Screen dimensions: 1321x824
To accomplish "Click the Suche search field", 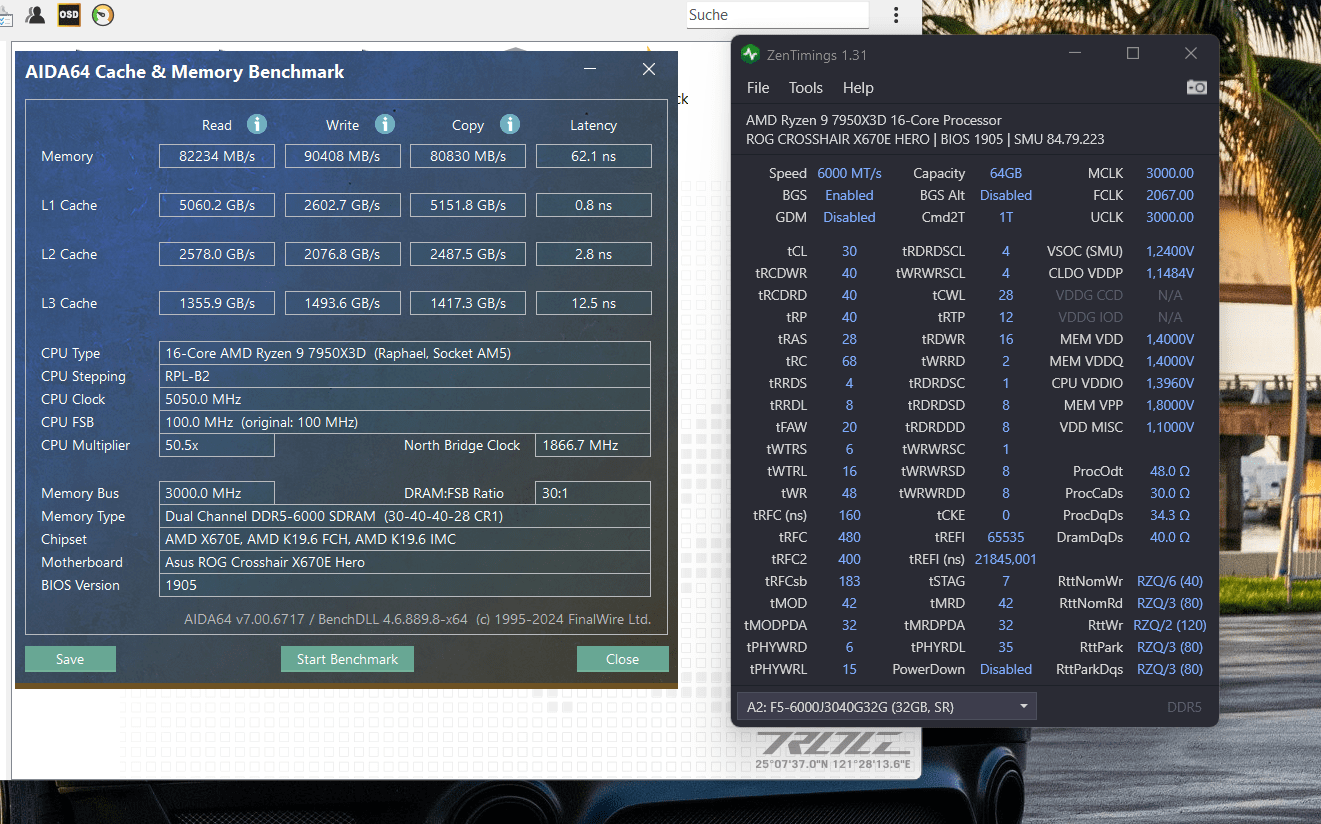I will [x=778, y=15].
